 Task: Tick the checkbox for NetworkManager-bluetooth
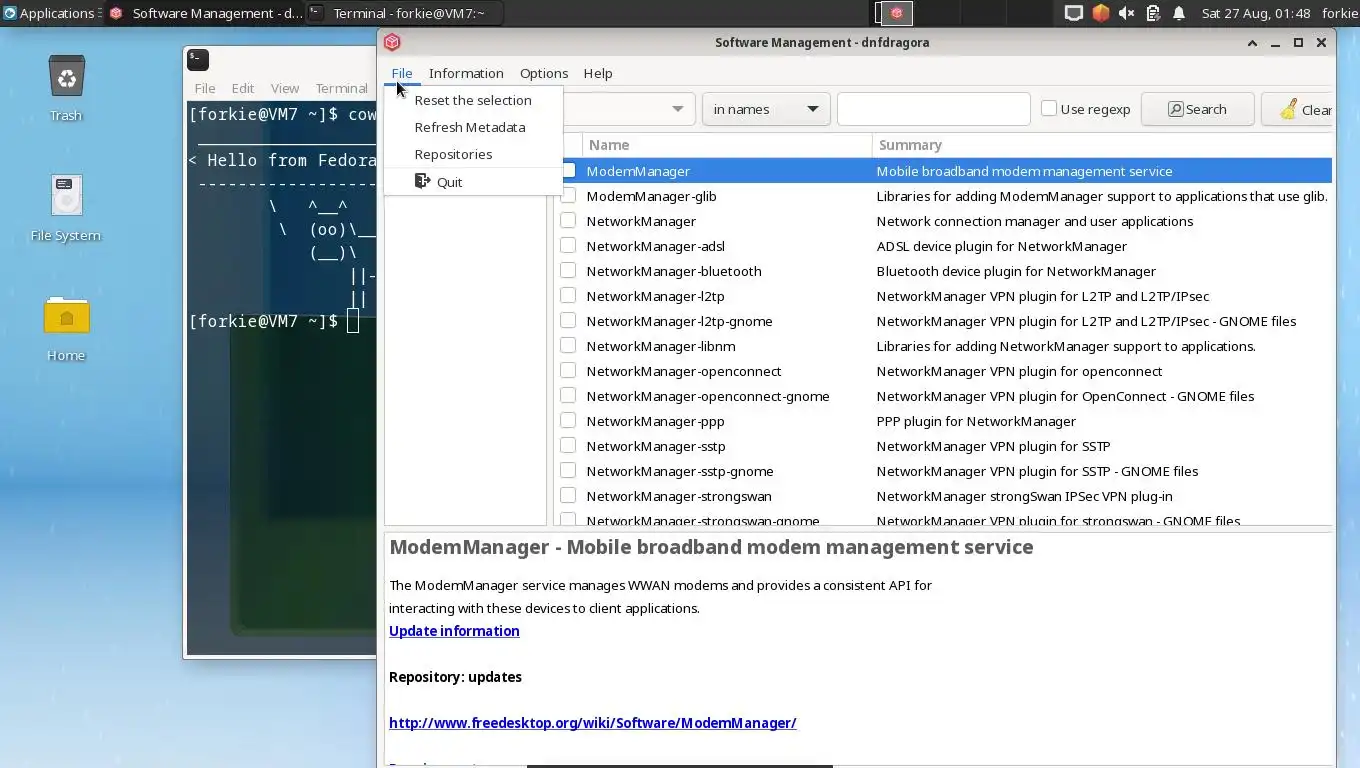pos(568,270)
